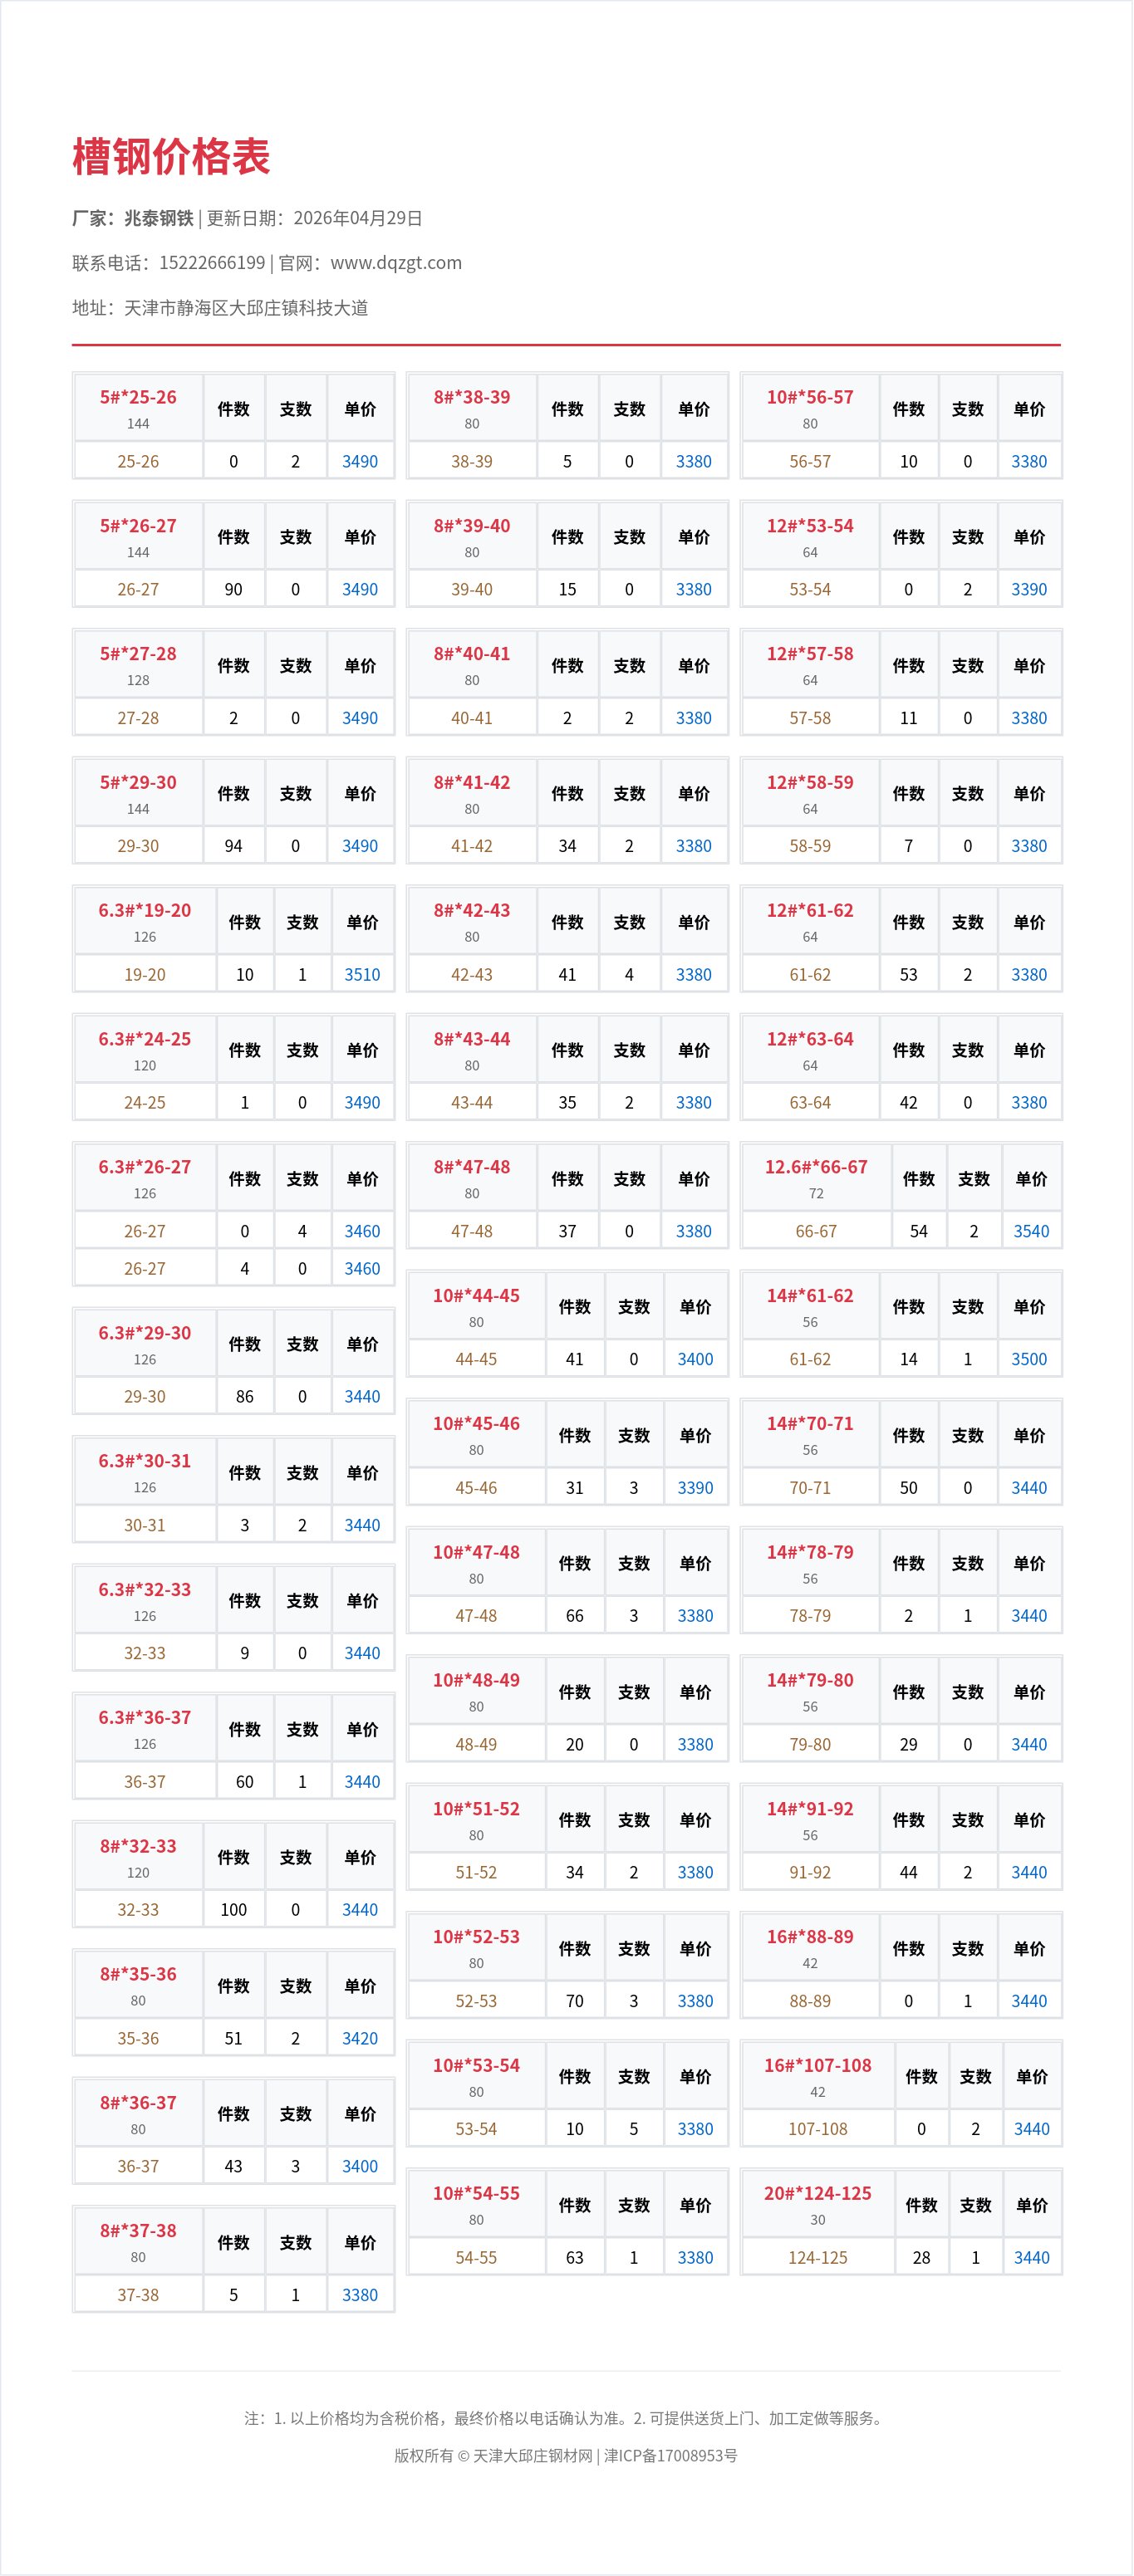Open the 3400 price link for 10#*44-45

[x=695, y=1359]
